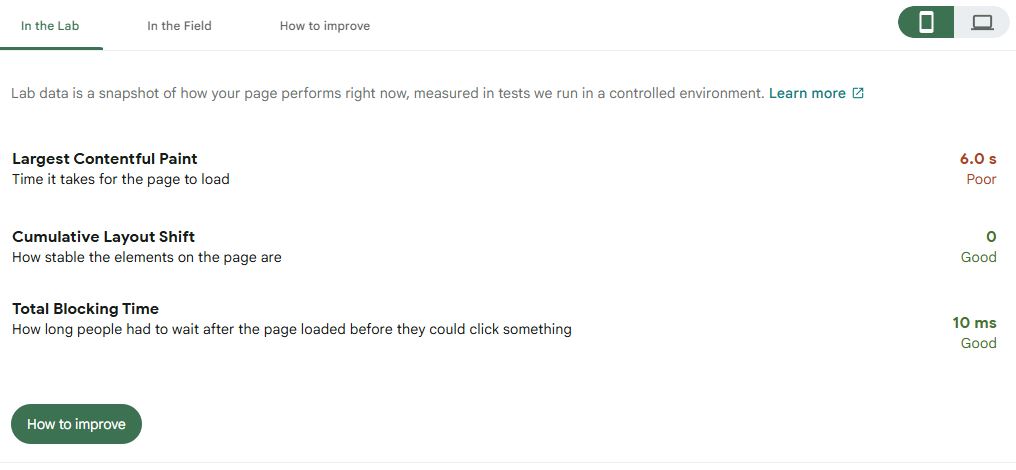The width and height of the screenshot is (1016, 470).
Task: Click the "How stable the elements" description
Action: (x=147, y=257)
